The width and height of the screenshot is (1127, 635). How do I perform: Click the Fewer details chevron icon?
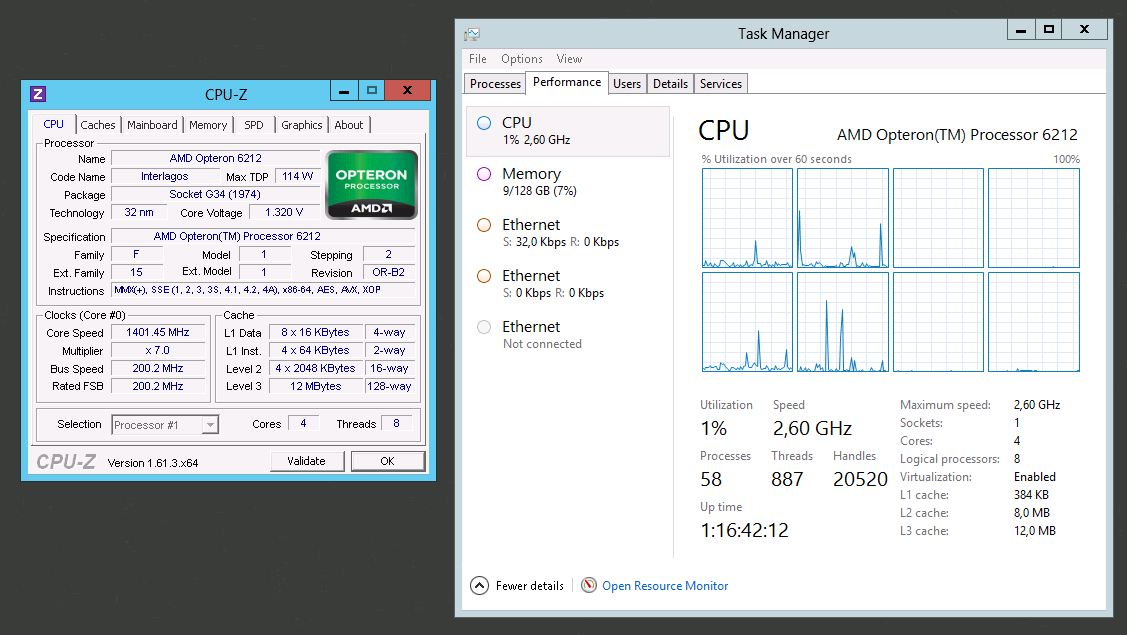pyautogui.click(x=479, y=585)
